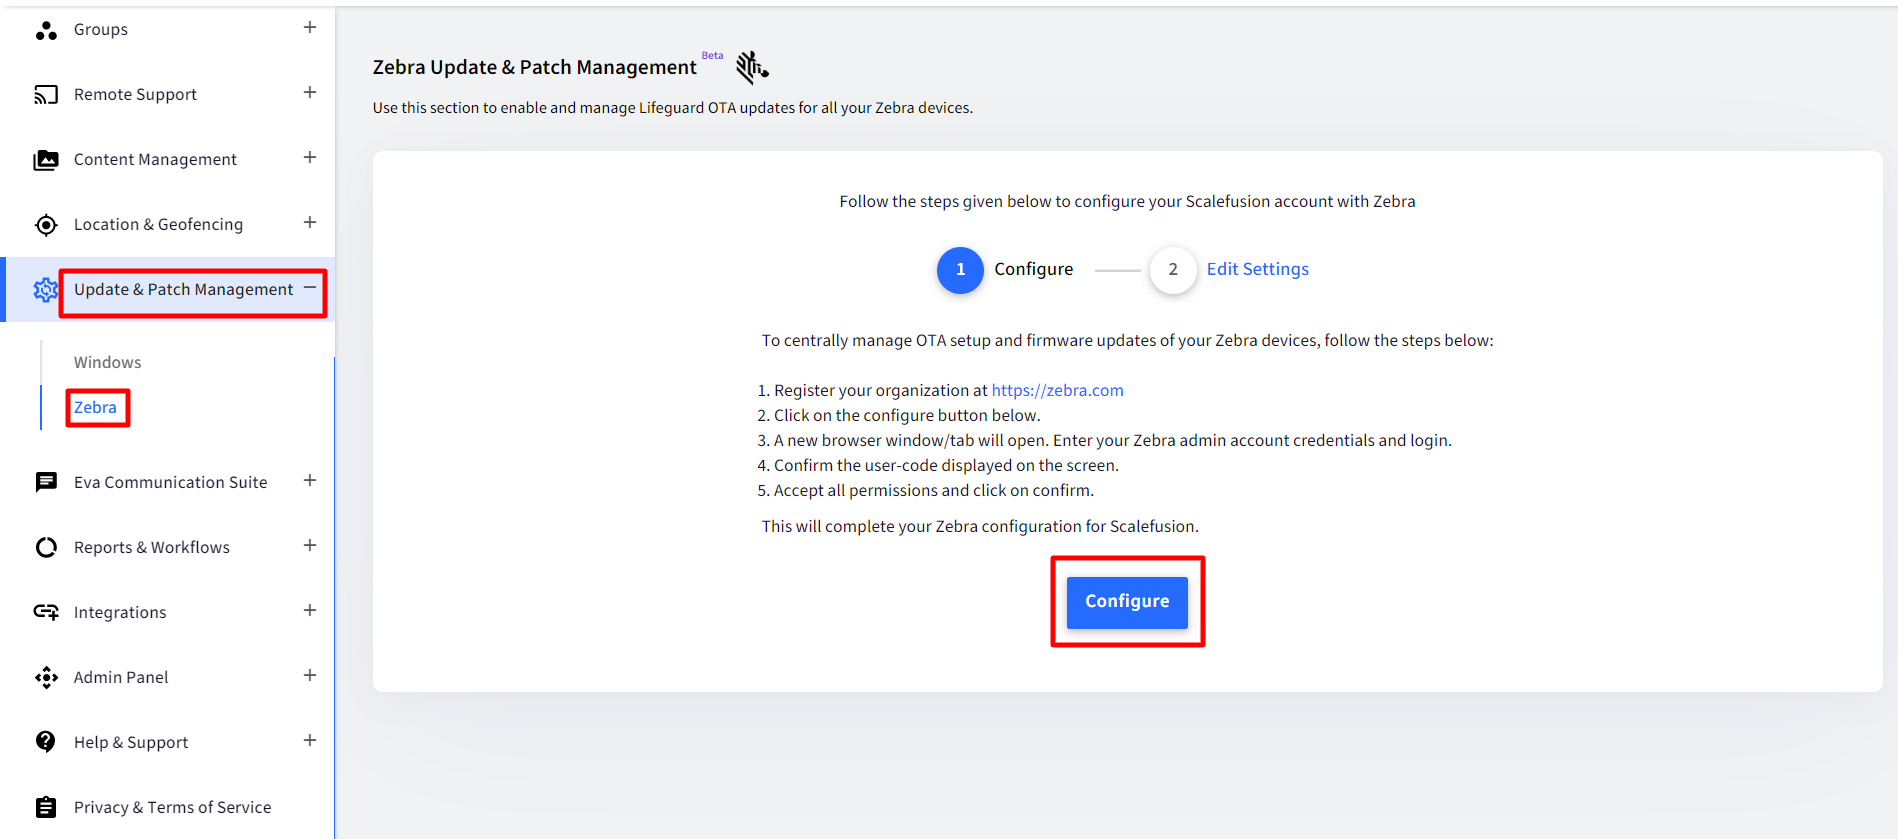1898x839 pixels.
Task: Click the Remote Support cast icon
Action: [x=46, y=95]
